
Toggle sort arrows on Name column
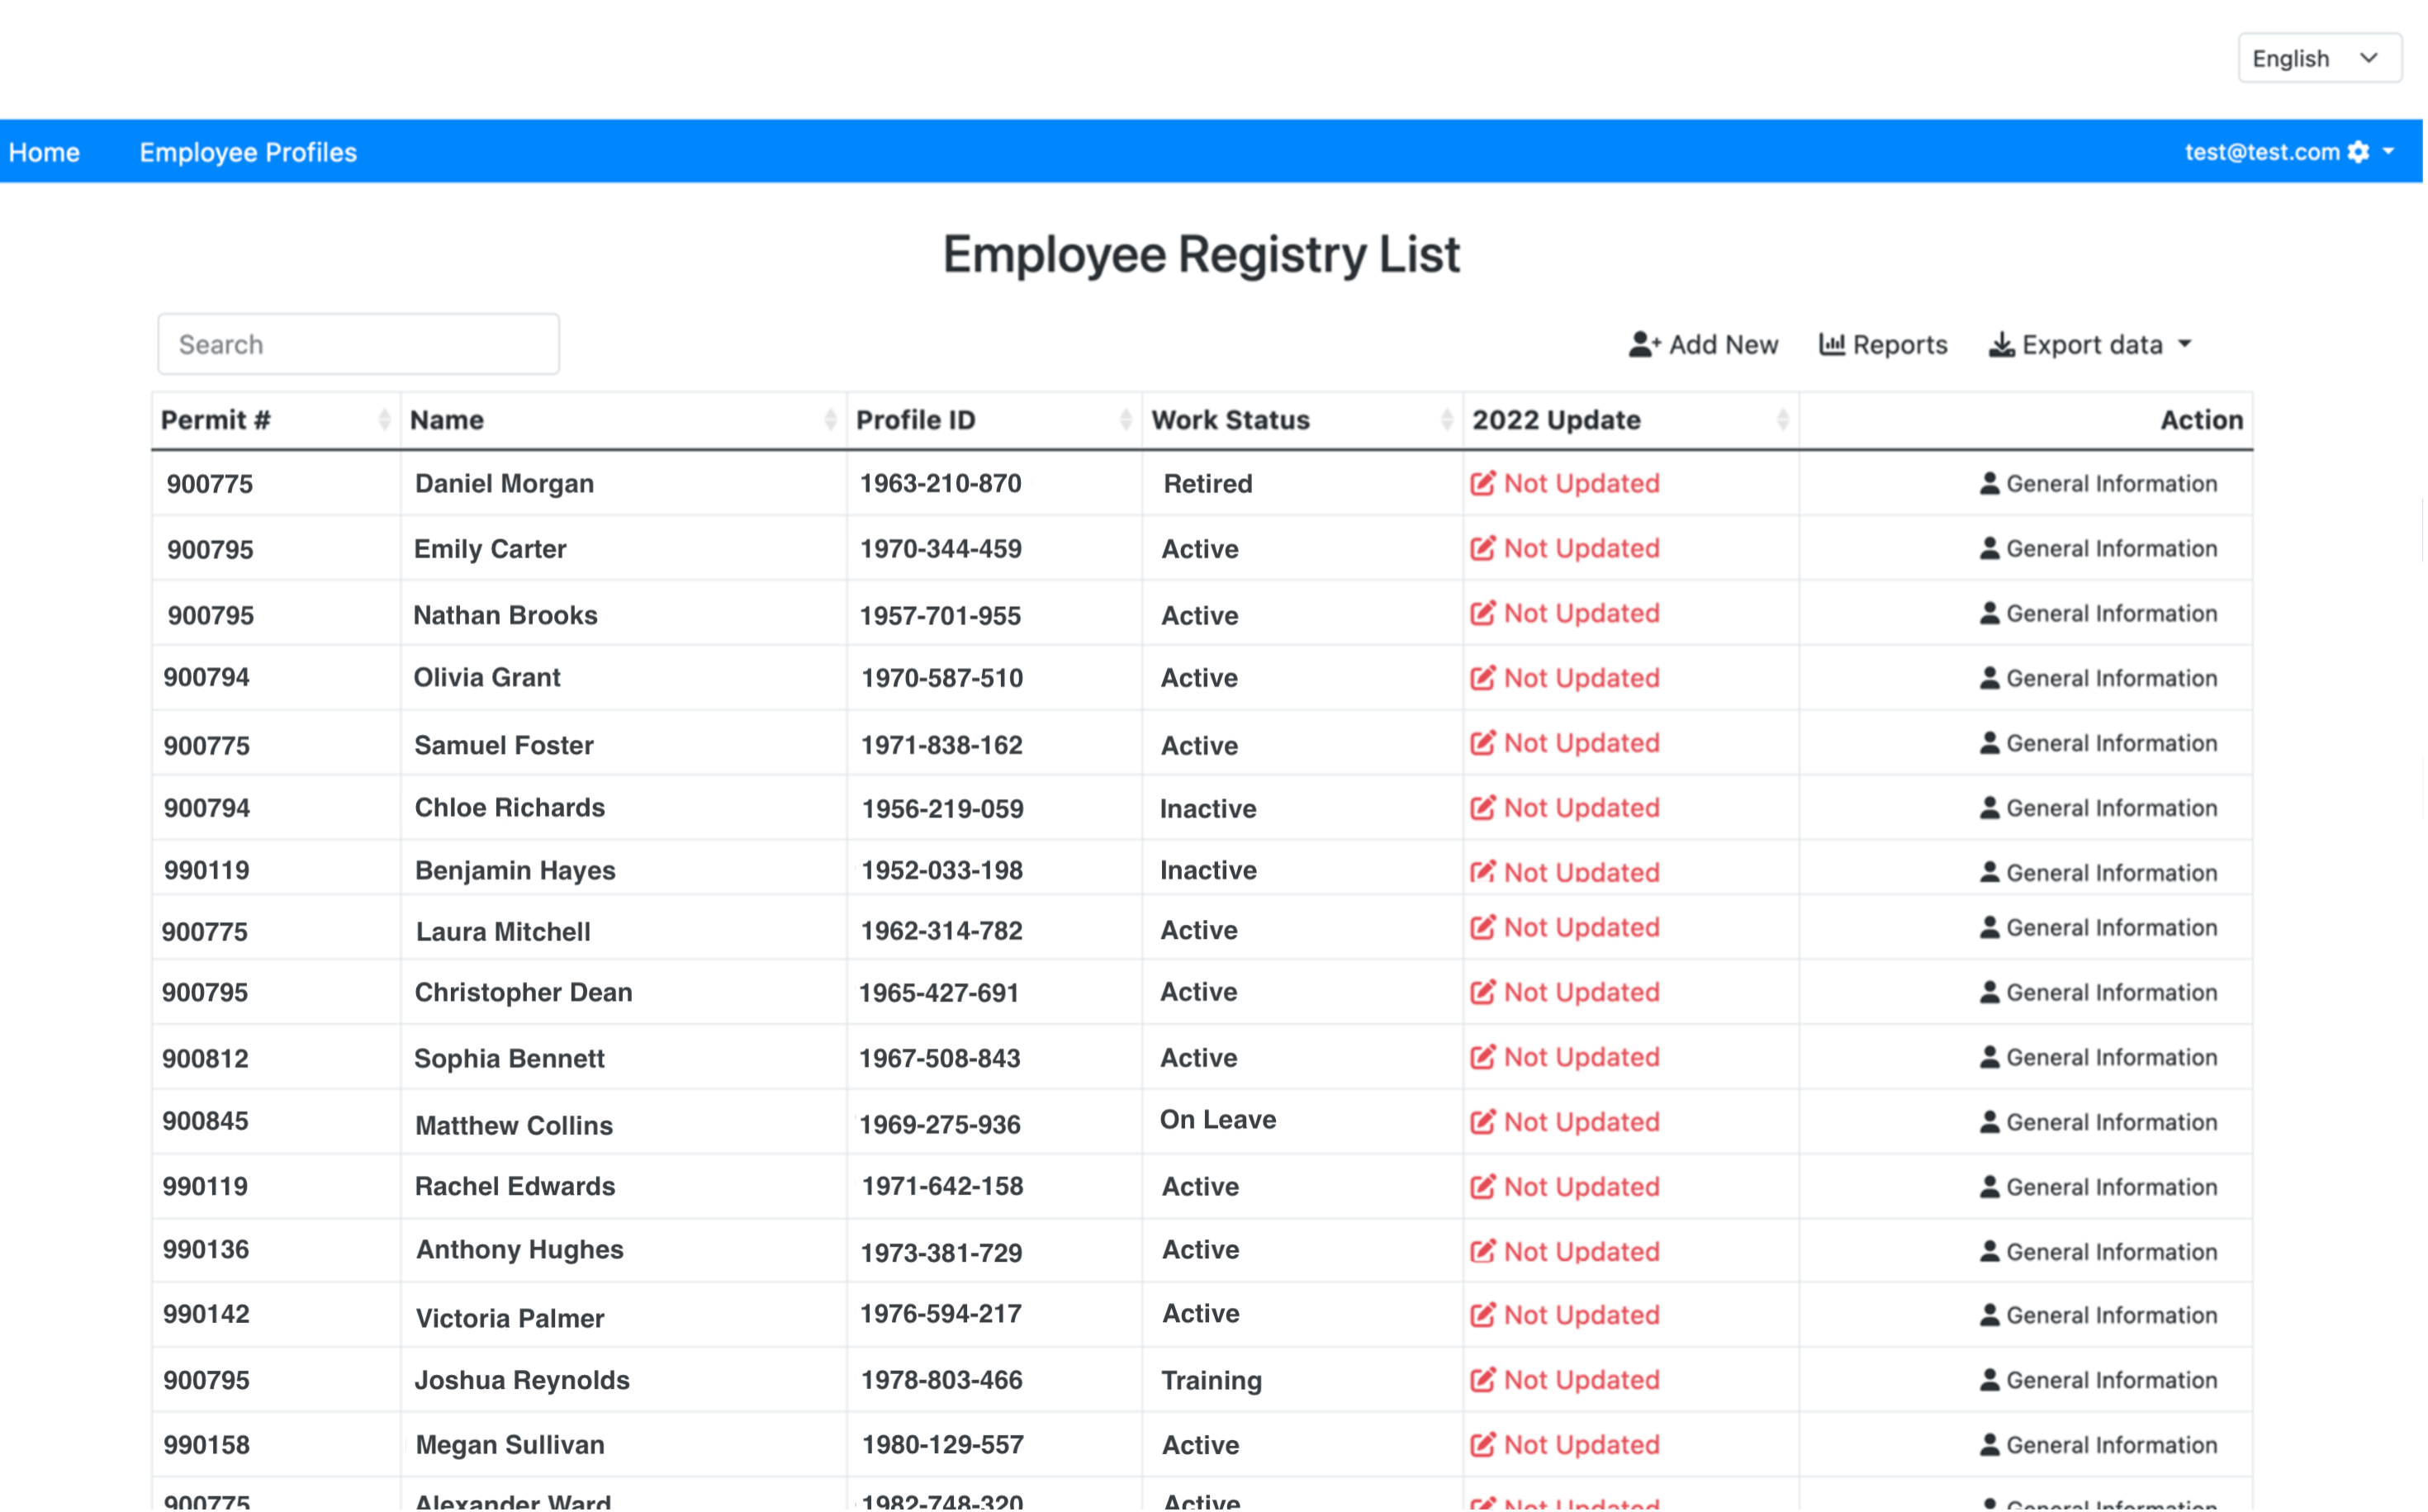coord(830,420)
